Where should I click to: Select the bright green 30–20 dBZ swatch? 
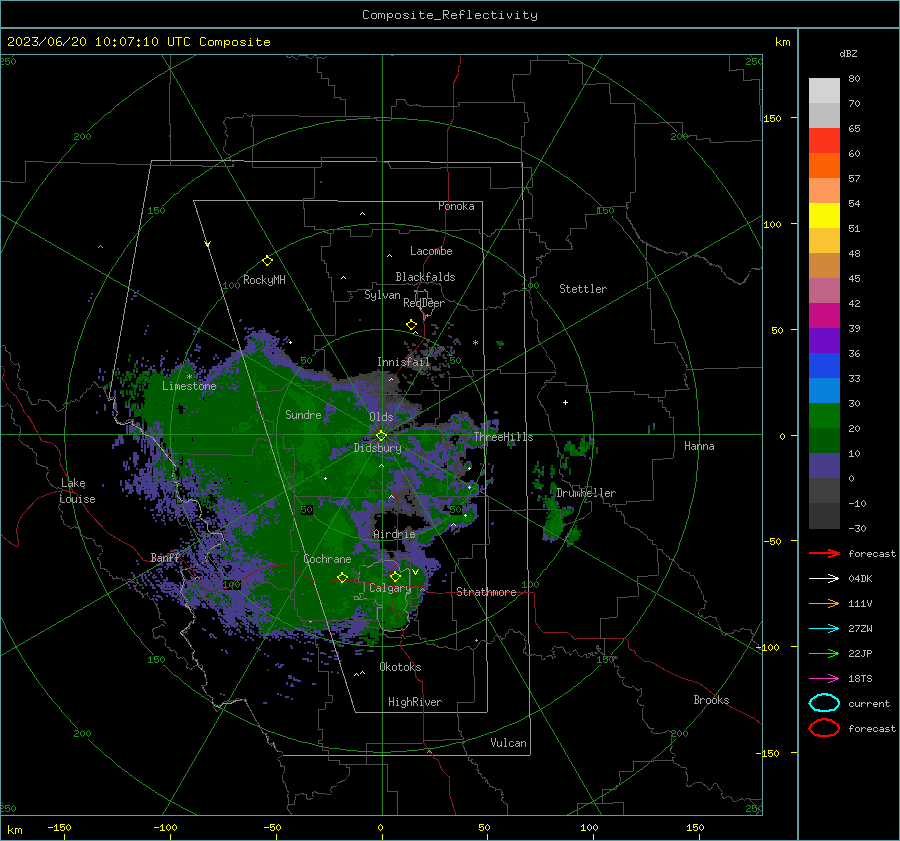click(x=824, y=416)
